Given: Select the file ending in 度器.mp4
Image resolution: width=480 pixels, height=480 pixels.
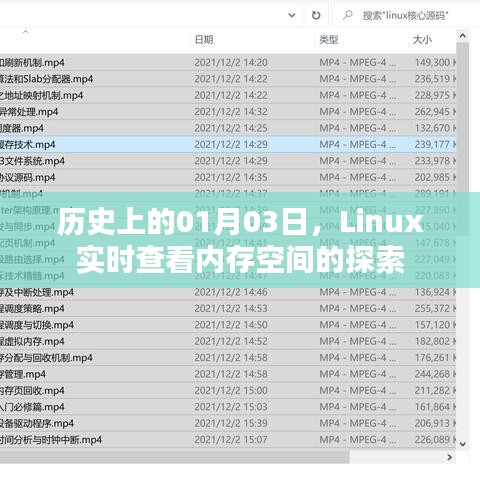Looking at the screenshot, I should tap(22, 128).
